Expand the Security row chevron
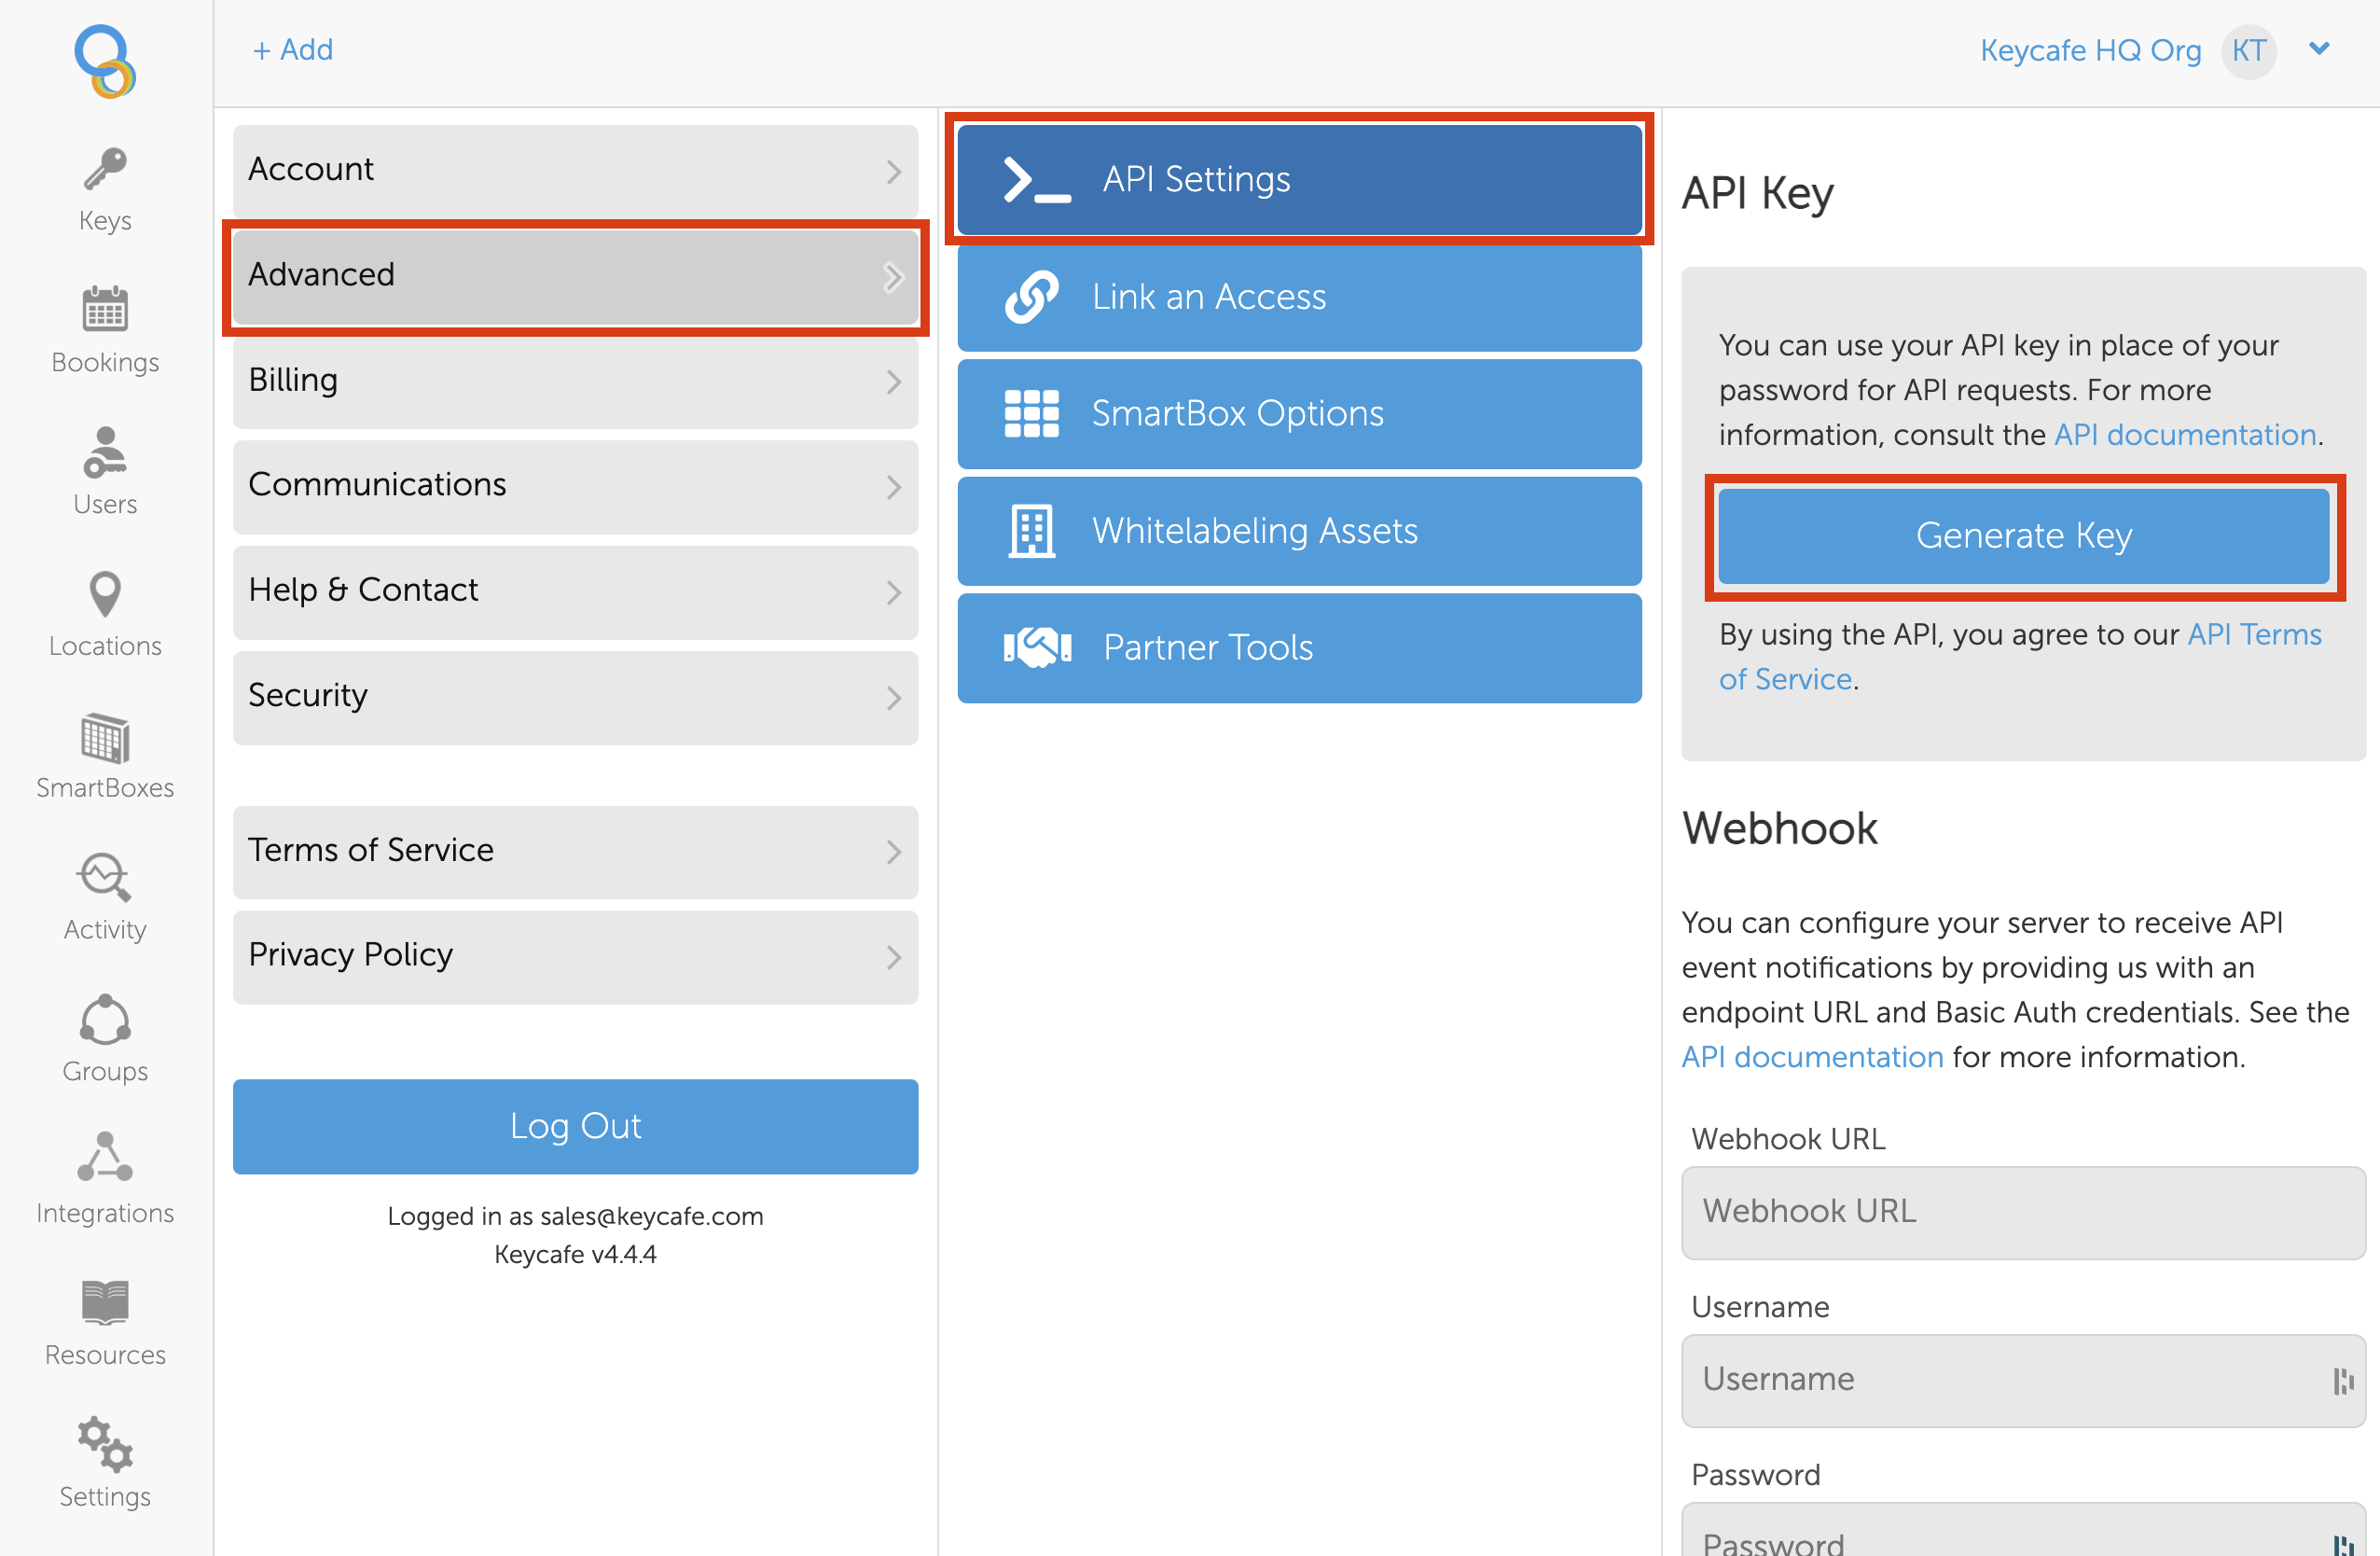The width and height of the screenshot is (2380, 1556). coord(893,698)
